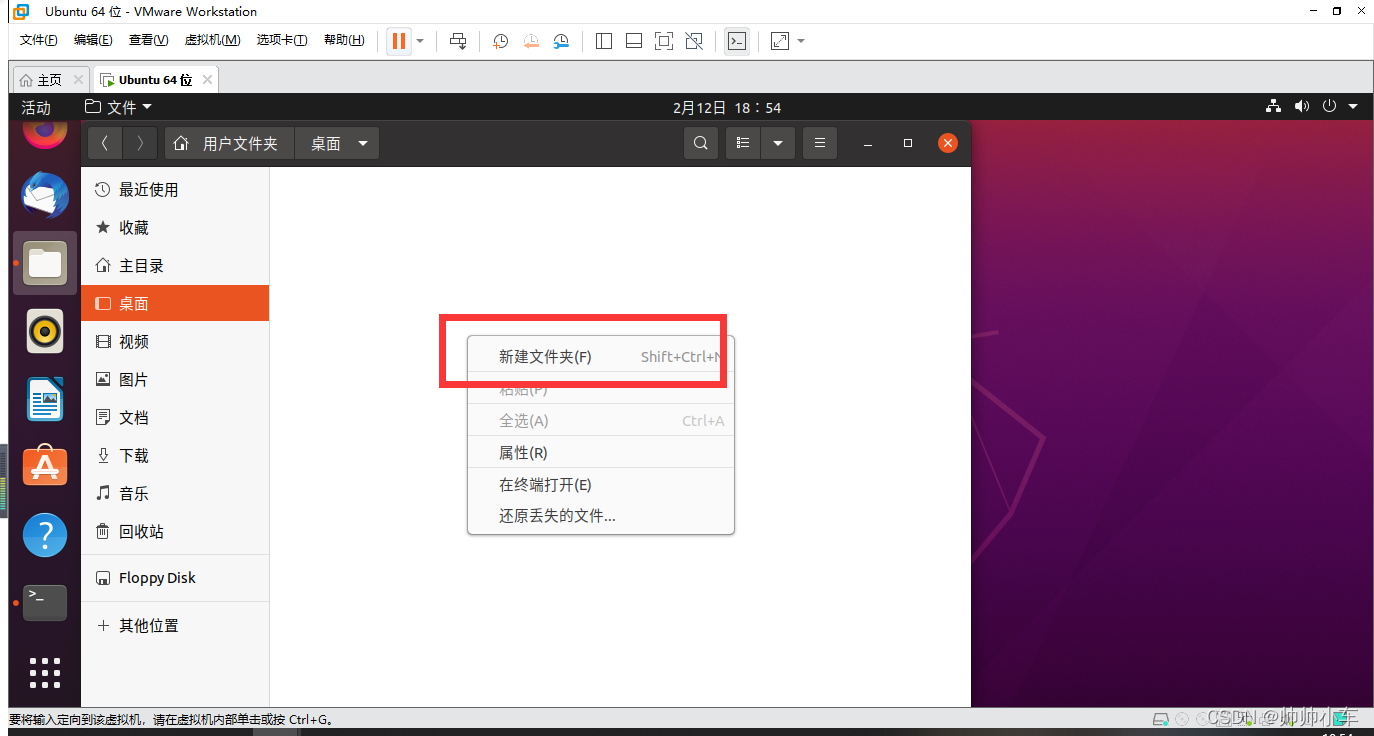Screen dimensions: 1374x736
Task: Choose 属性(R) from the context menu
Action: [x=601, y=453]
